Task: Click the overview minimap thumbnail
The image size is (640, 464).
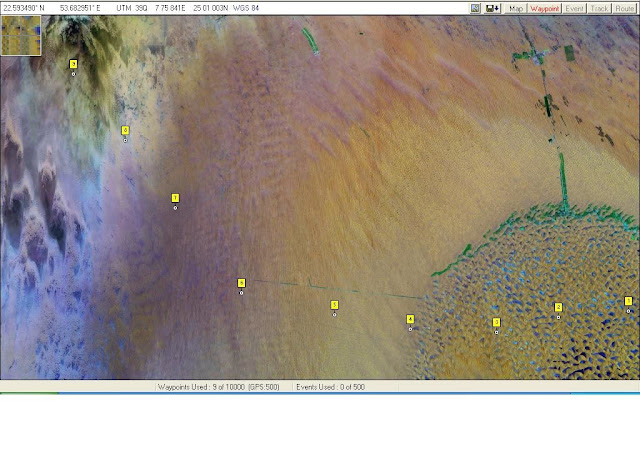Action: [x=21, y=36]
